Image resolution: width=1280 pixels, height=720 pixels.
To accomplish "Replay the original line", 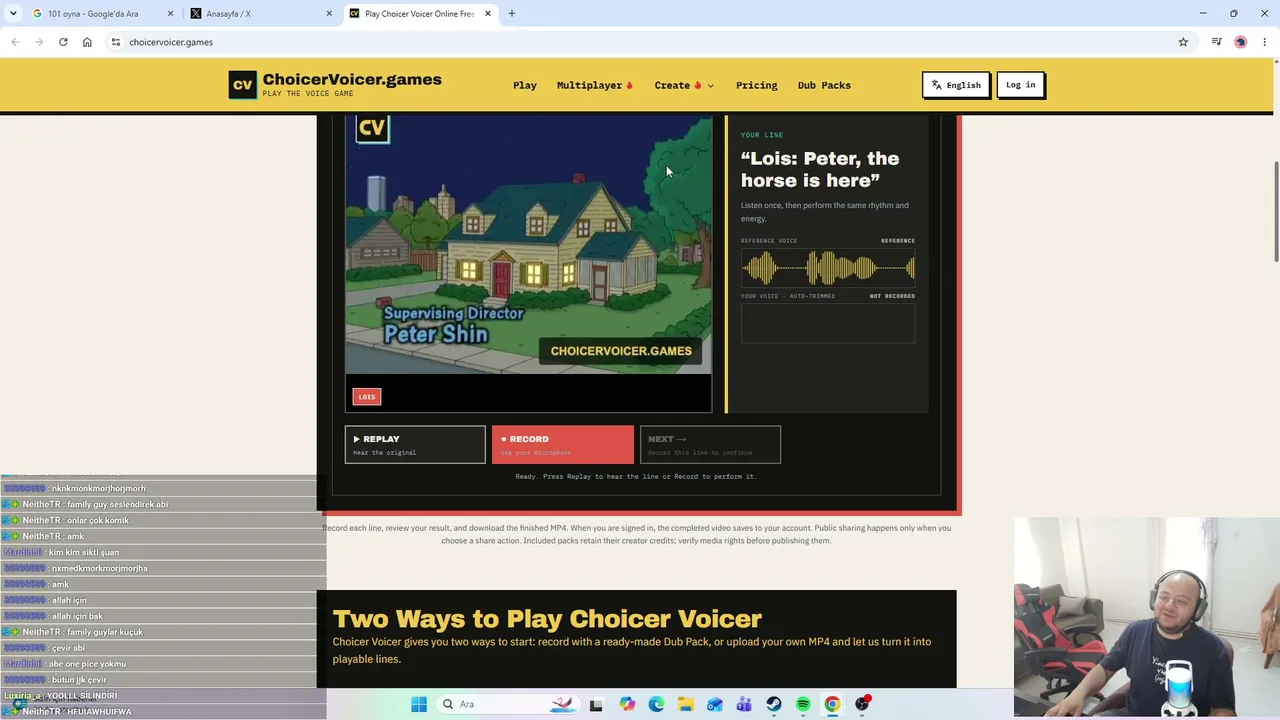I will (x=415, y=444).
